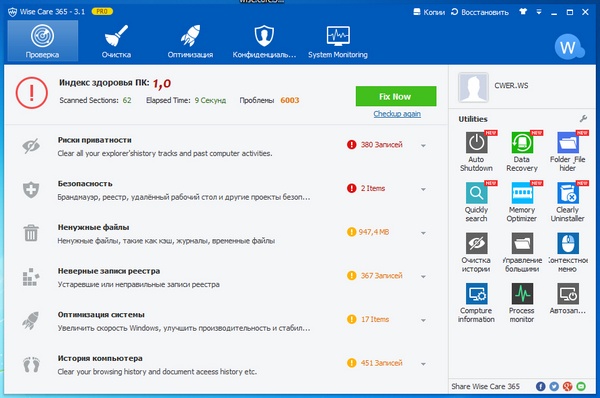Click the green chat share icon

click(x=581, y=387)
